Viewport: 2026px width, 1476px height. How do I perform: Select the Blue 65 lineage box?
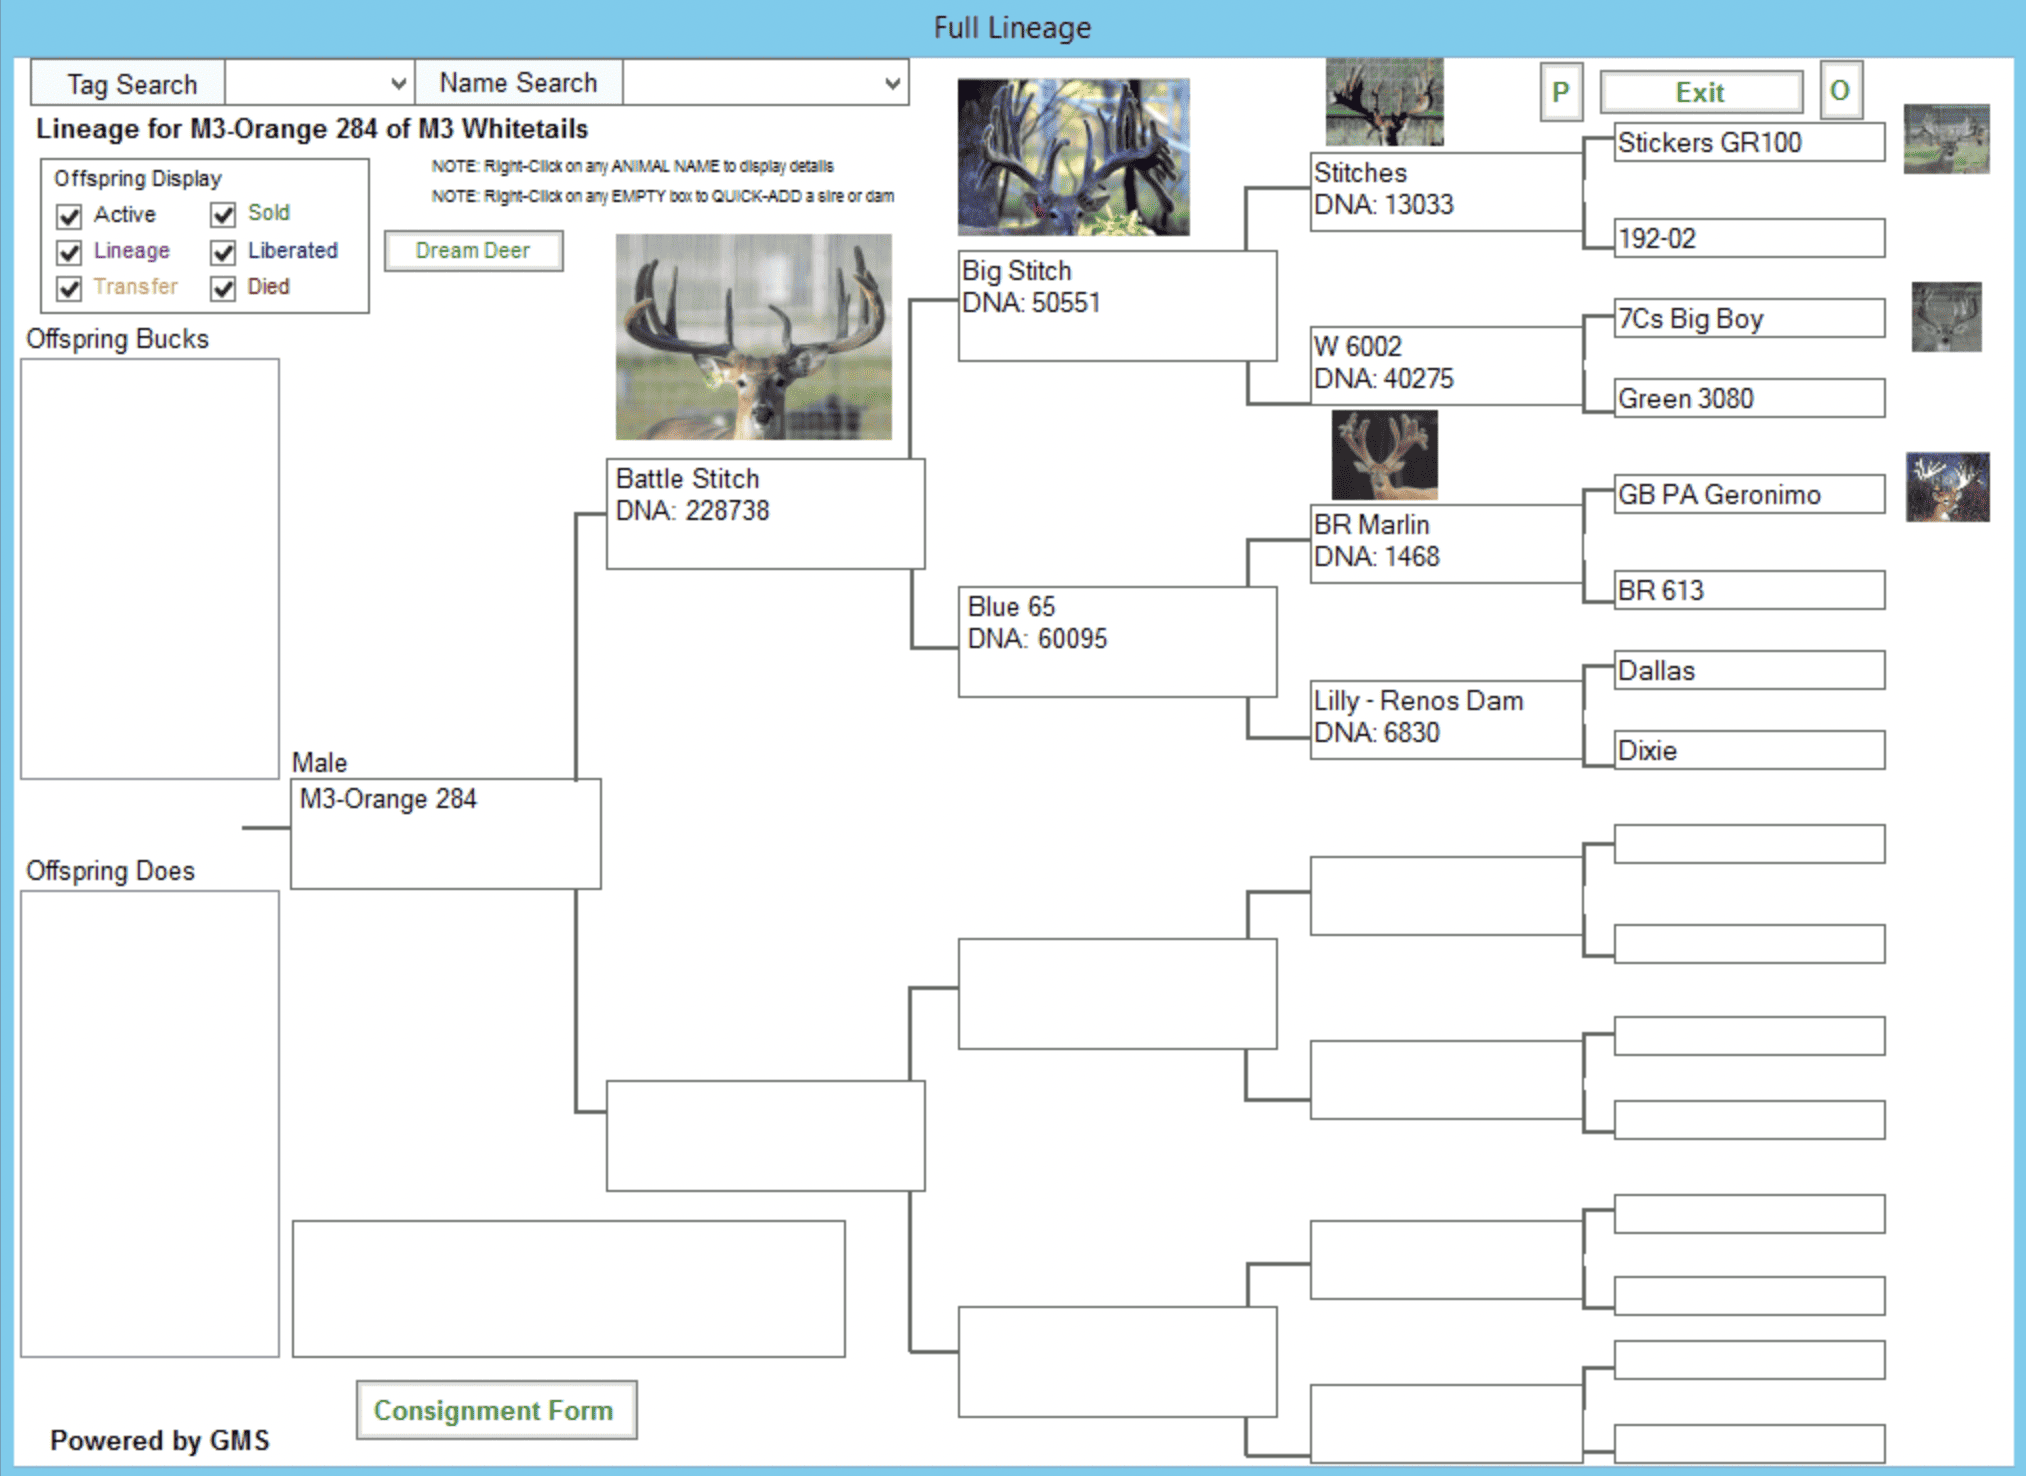click(x=1116, y=641)
